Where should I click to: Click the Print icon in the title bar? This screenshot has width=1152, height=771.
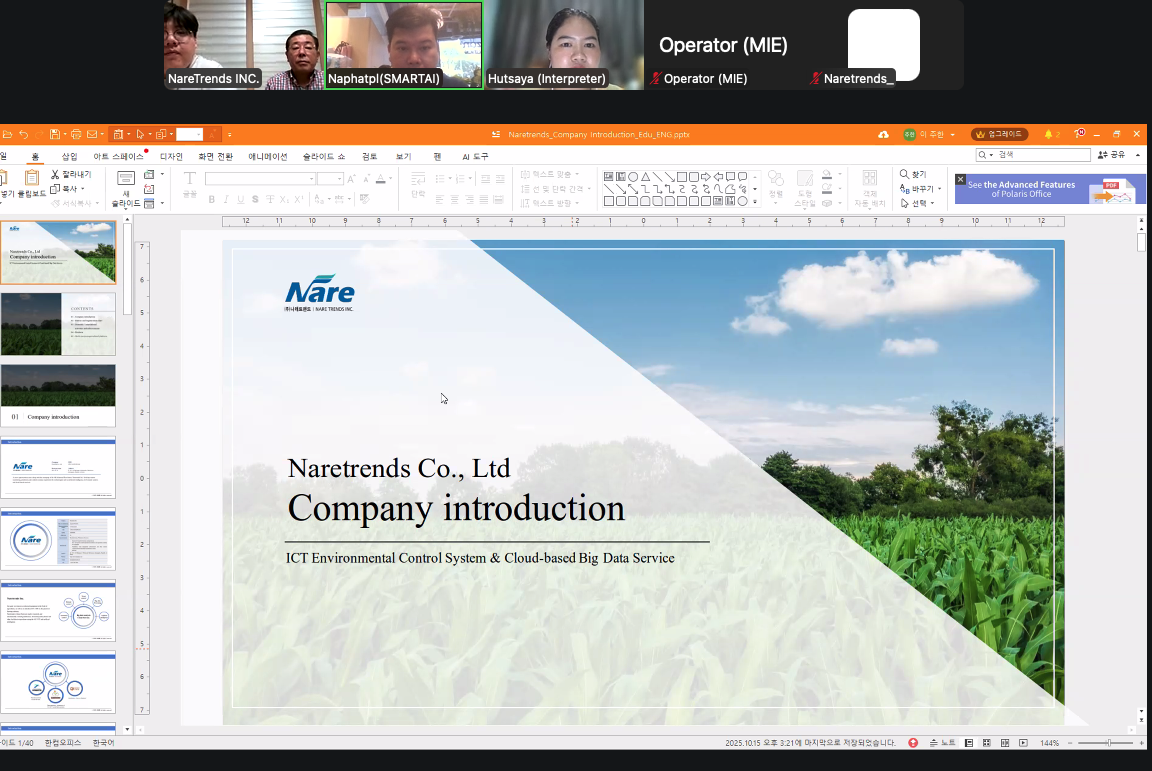[76, 134]
